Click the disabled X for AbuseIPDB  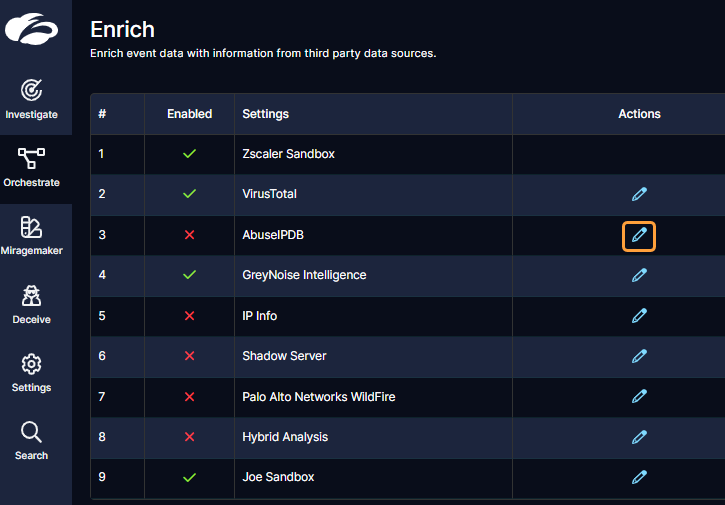189,235
